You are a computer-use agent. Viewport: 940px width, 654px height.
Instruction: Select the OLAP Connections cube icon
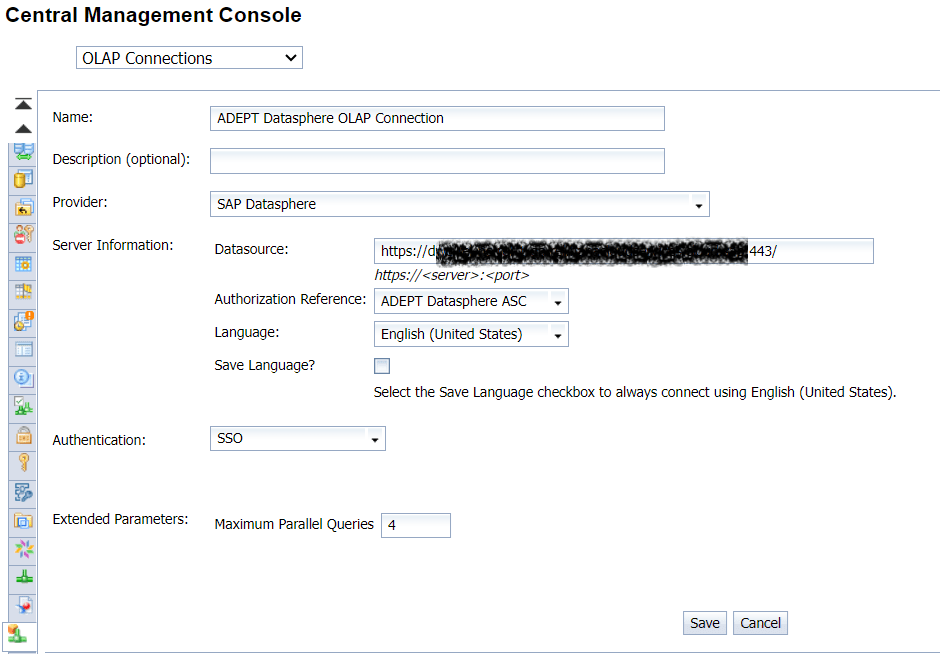(18, 635)
